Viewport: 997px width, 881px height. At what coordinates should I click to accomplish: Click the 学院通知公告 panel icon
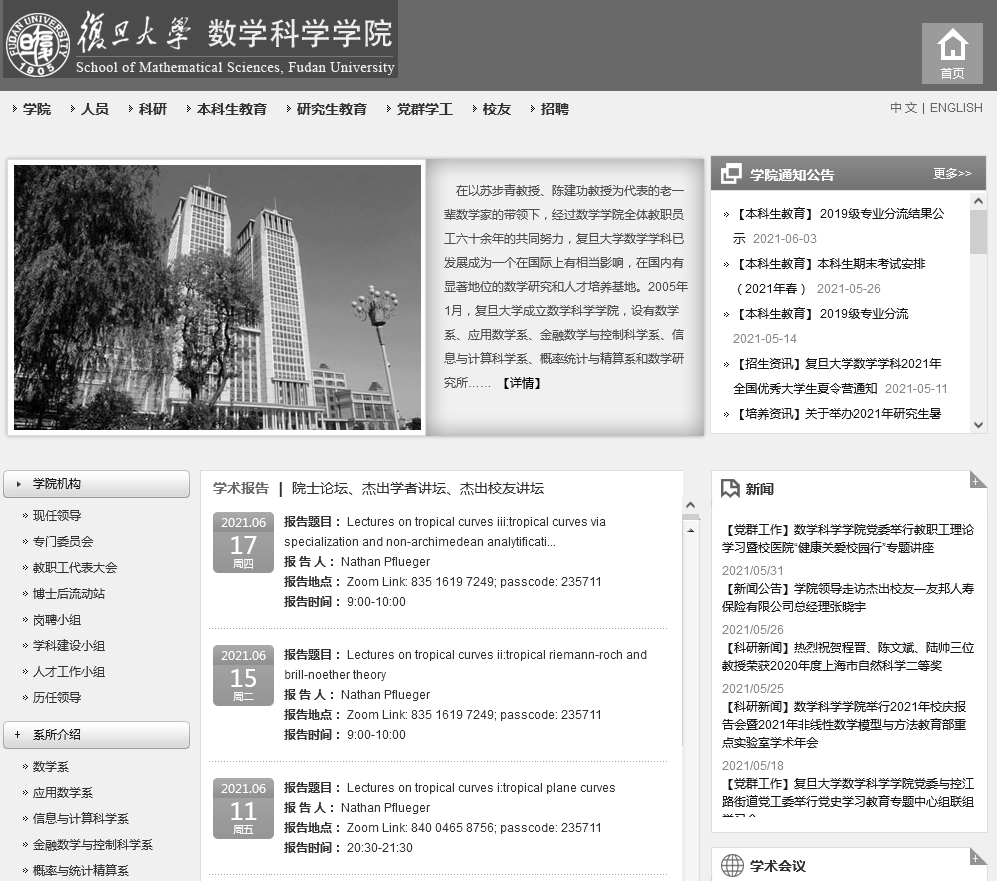731,174
